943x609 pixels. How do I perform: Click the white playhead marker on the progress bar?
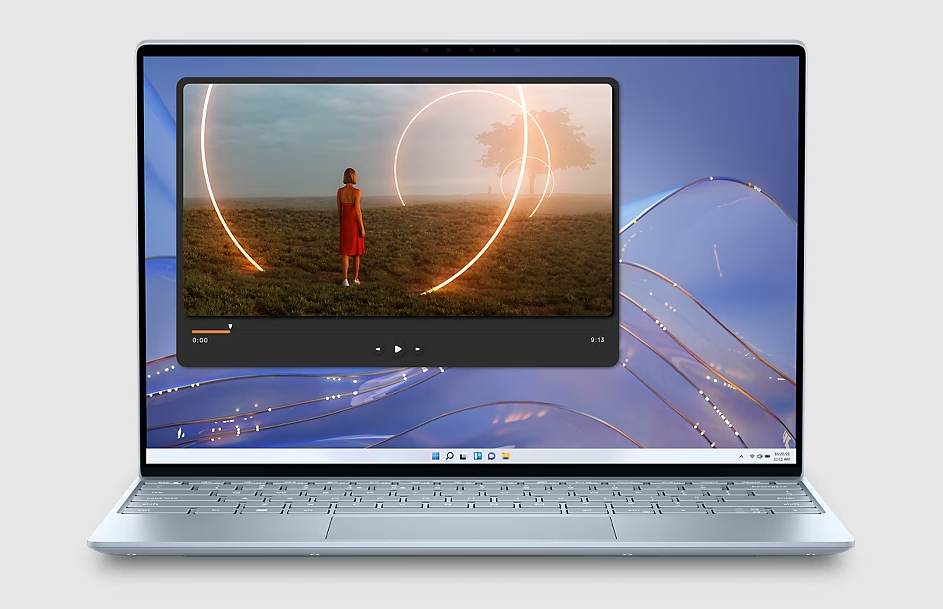click(230, 326)
